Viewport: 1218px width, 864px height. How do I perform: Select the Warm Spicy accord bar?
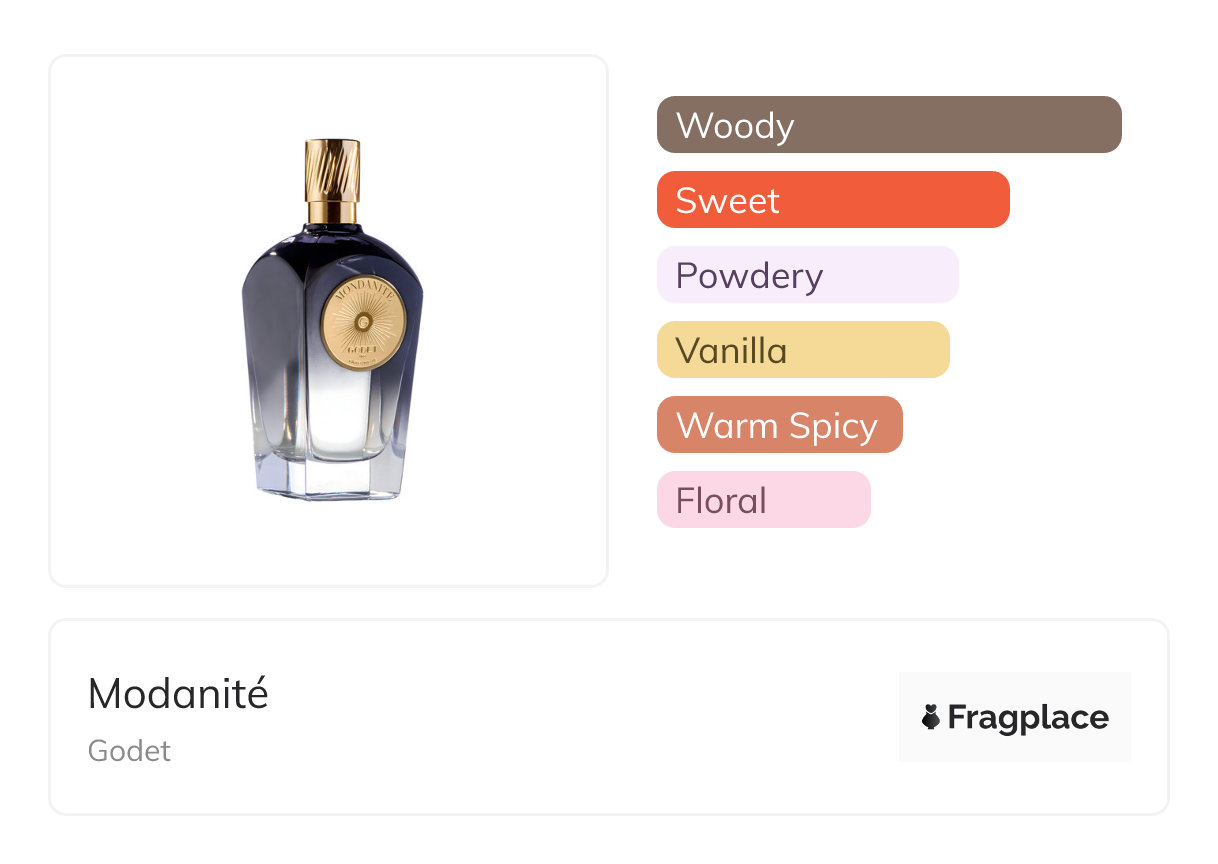(x=779, y=425)
